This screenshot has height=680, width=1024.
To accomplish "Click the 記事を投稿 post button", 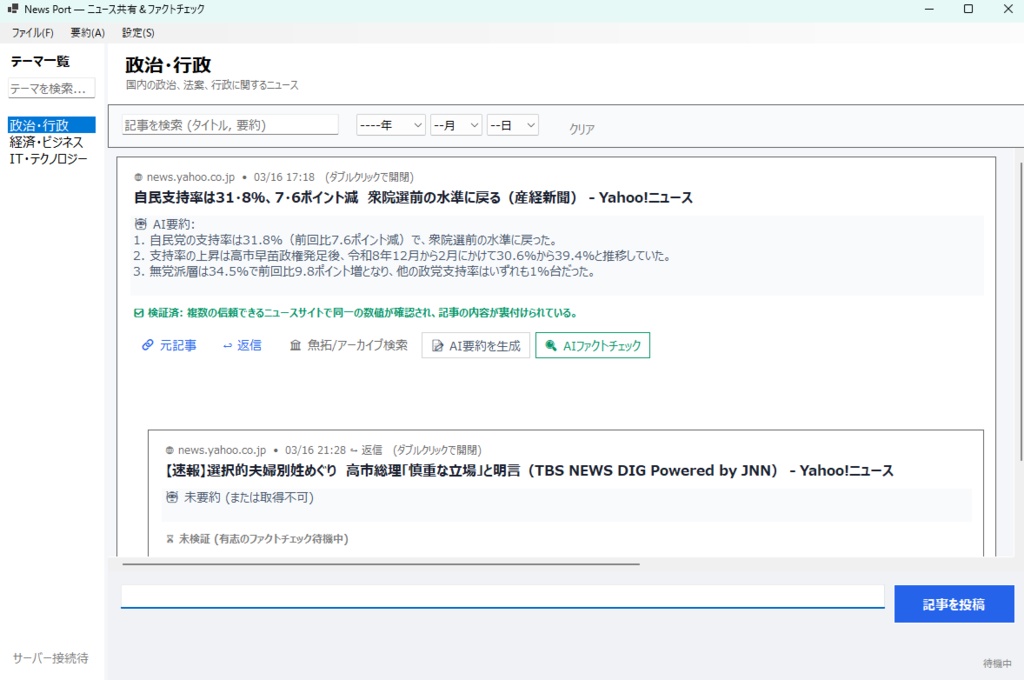I will [953, 603].
